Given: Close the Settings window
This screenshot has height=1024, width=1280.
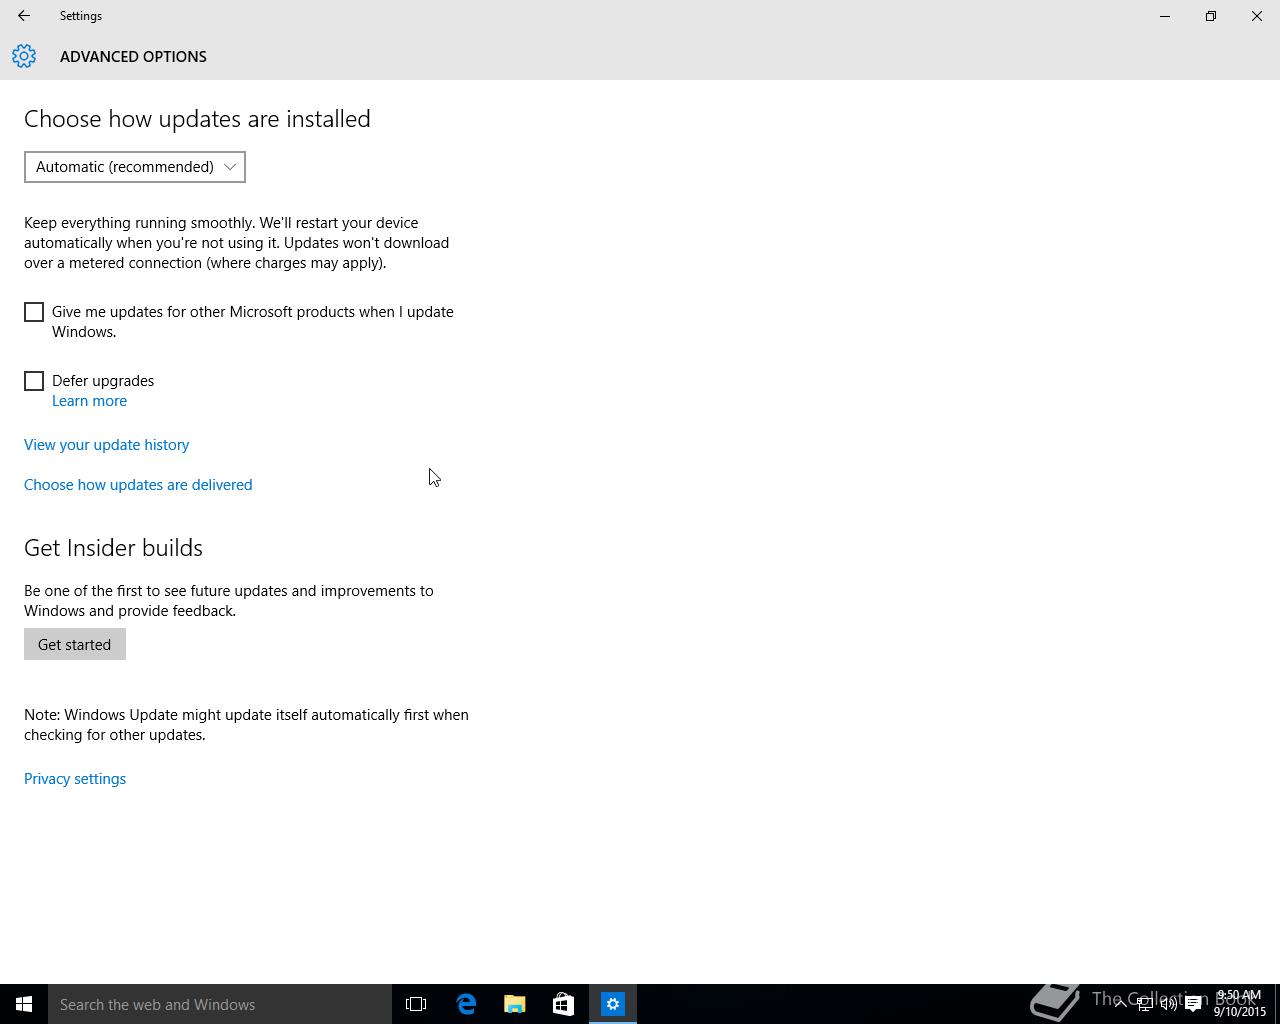Looking at the screenshot, I should [1257, 16].
